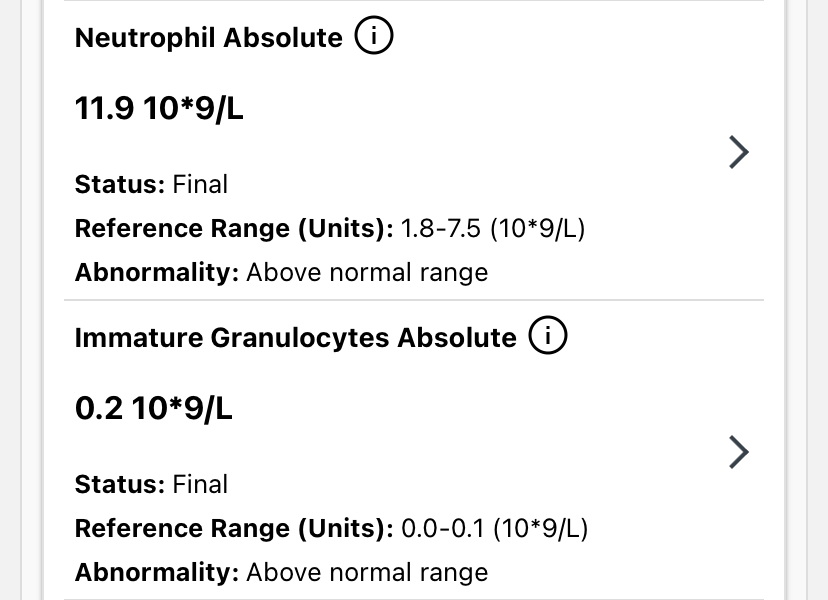Open Immature Granulocytes Absolute details chevron

[739, 452]
